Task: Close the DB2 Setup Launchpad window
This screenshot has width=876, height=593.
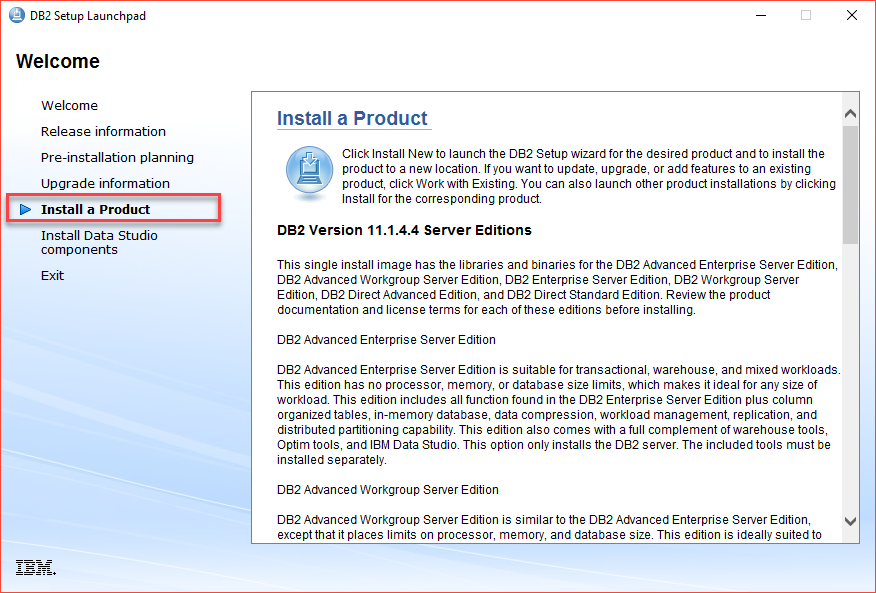Action: (x=851, y=15)
